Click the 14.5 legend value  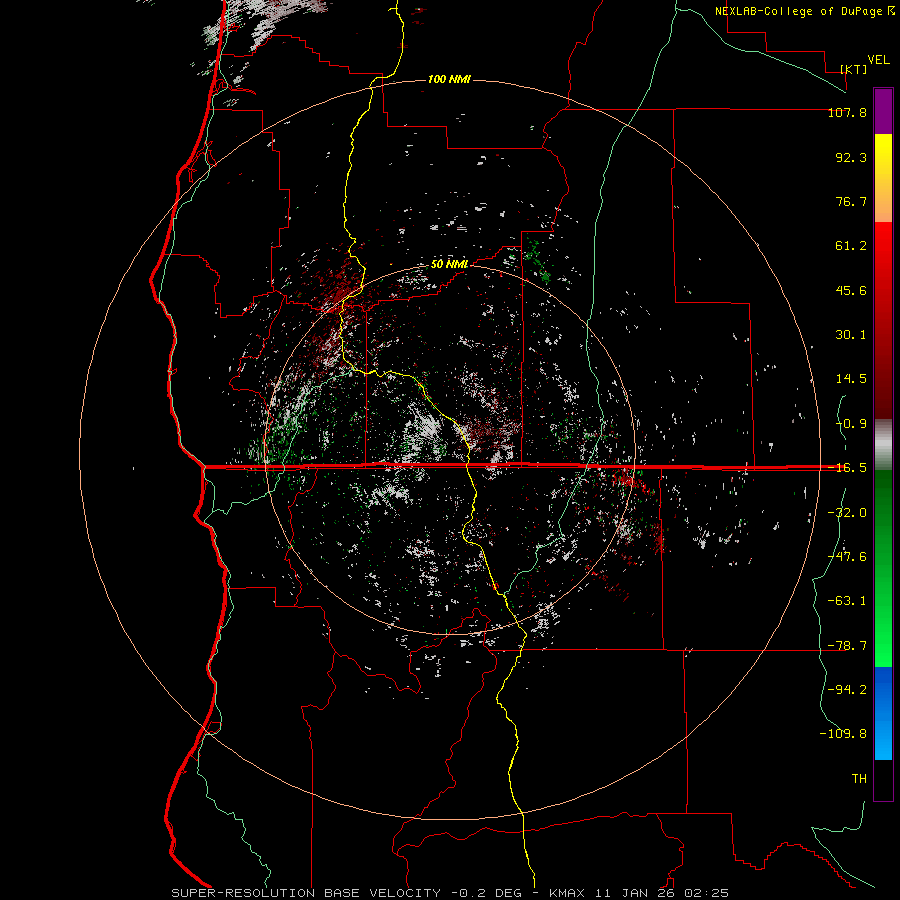851,379
